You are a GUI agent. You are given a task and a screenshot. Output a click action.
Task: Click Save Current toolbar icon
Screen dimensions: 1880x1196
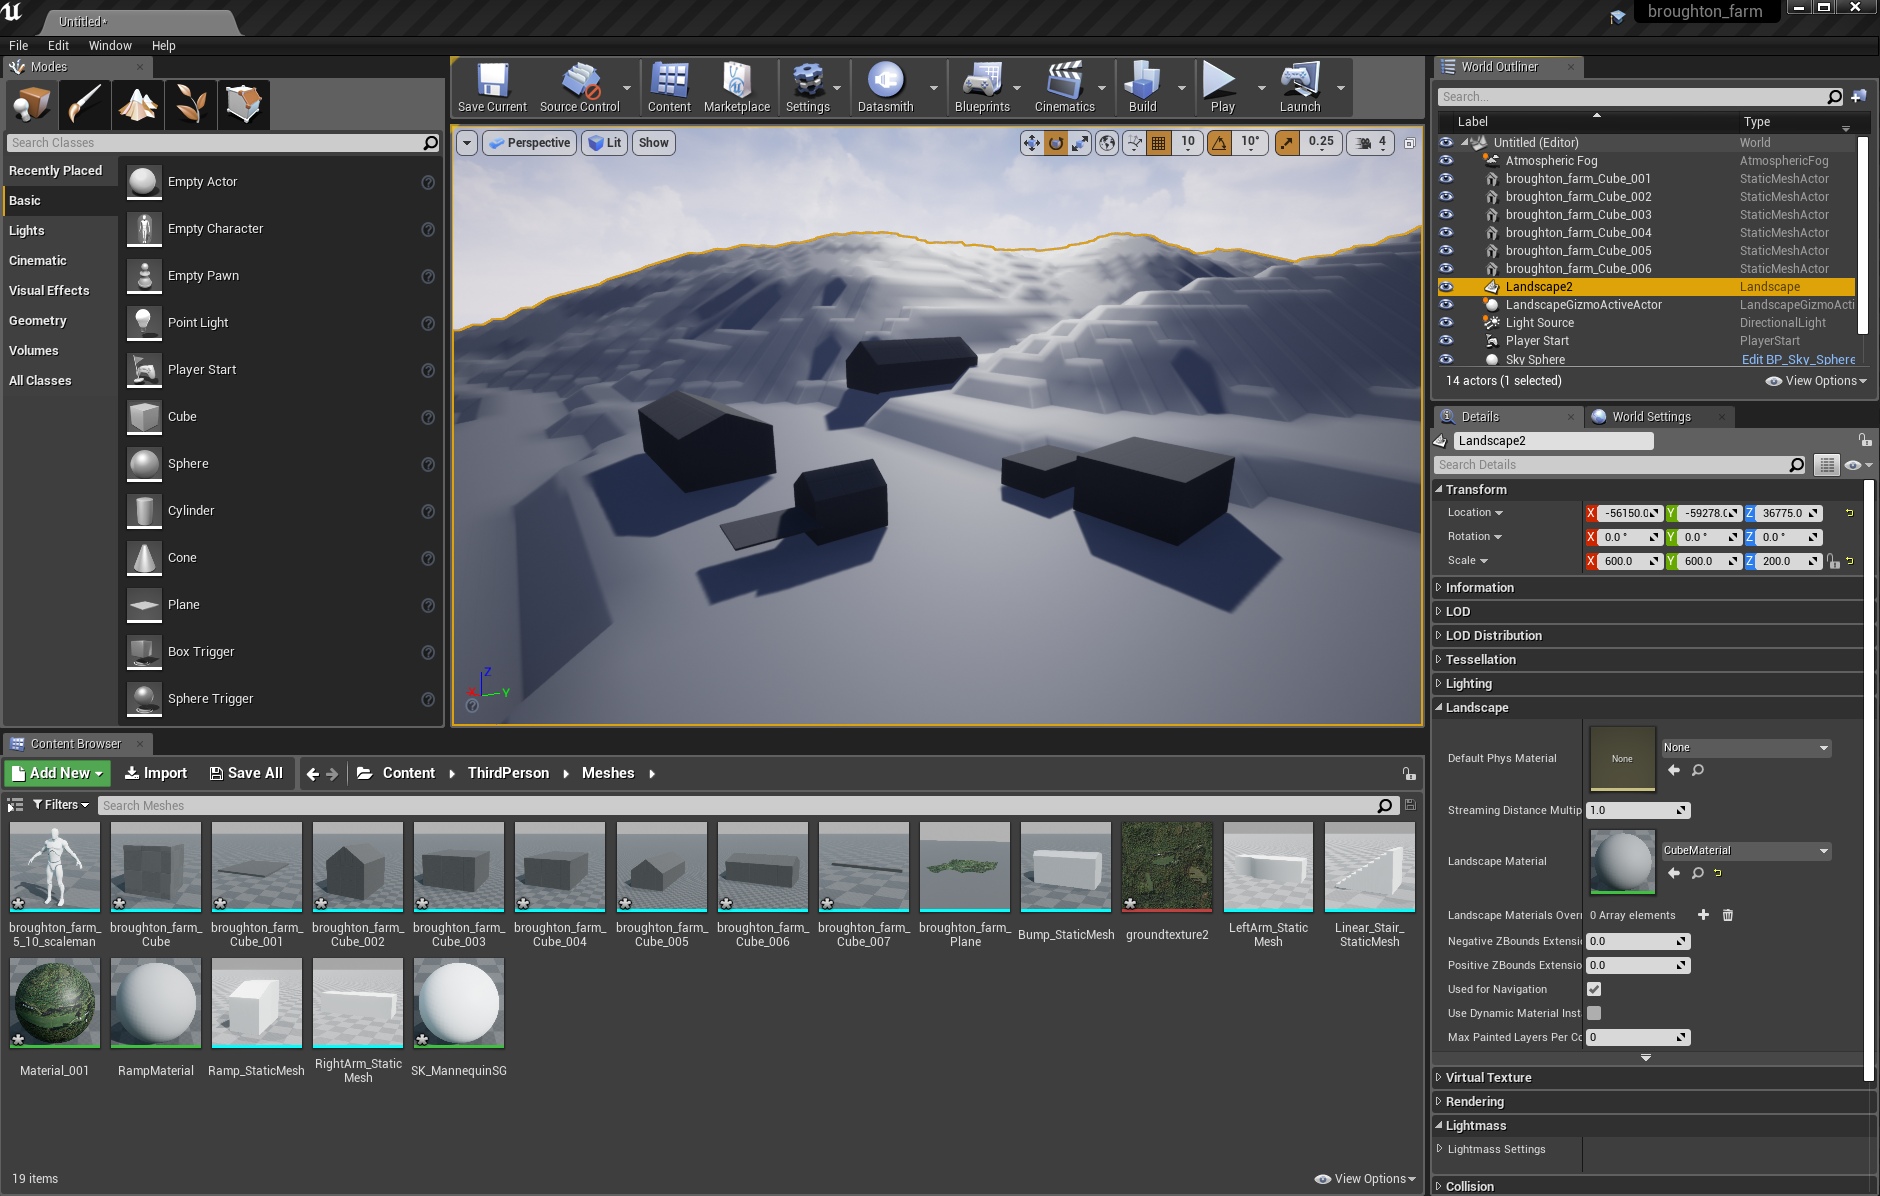(x=492, y=87)
